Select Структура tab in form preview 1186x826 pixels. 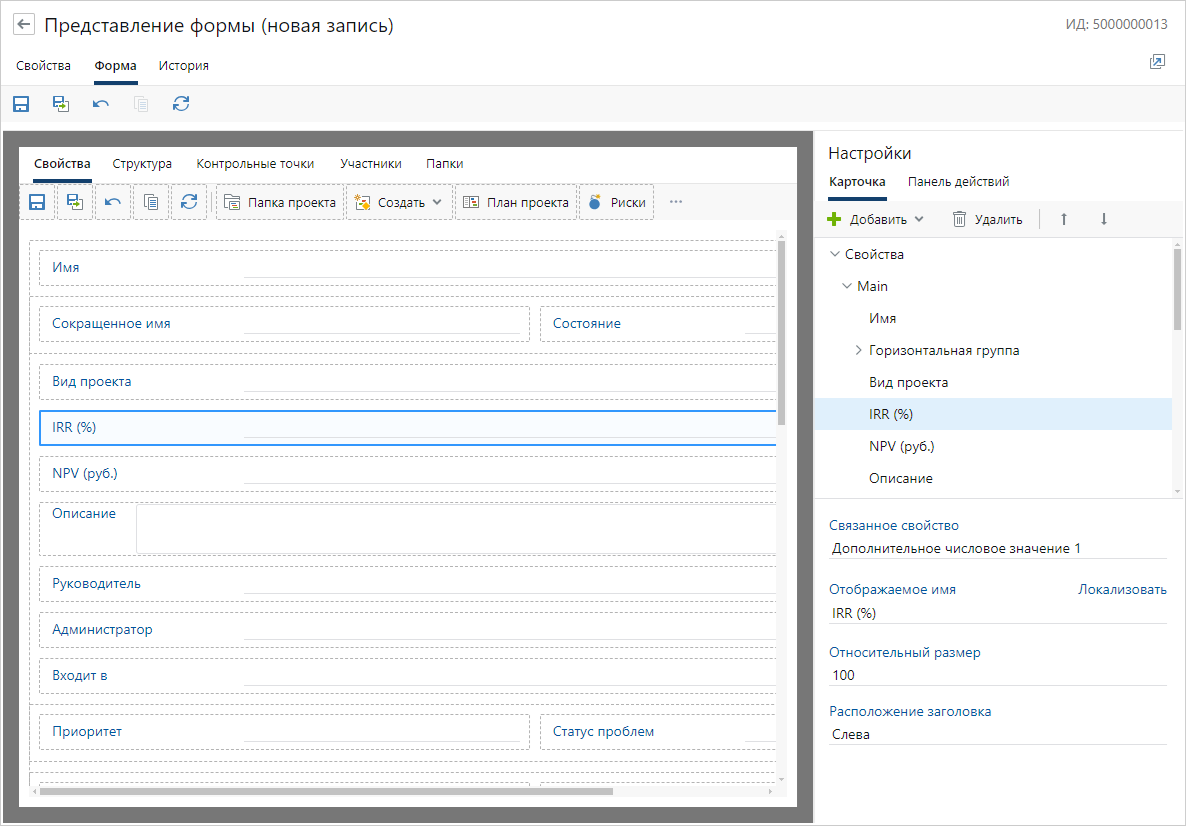[x=142, y=163]
